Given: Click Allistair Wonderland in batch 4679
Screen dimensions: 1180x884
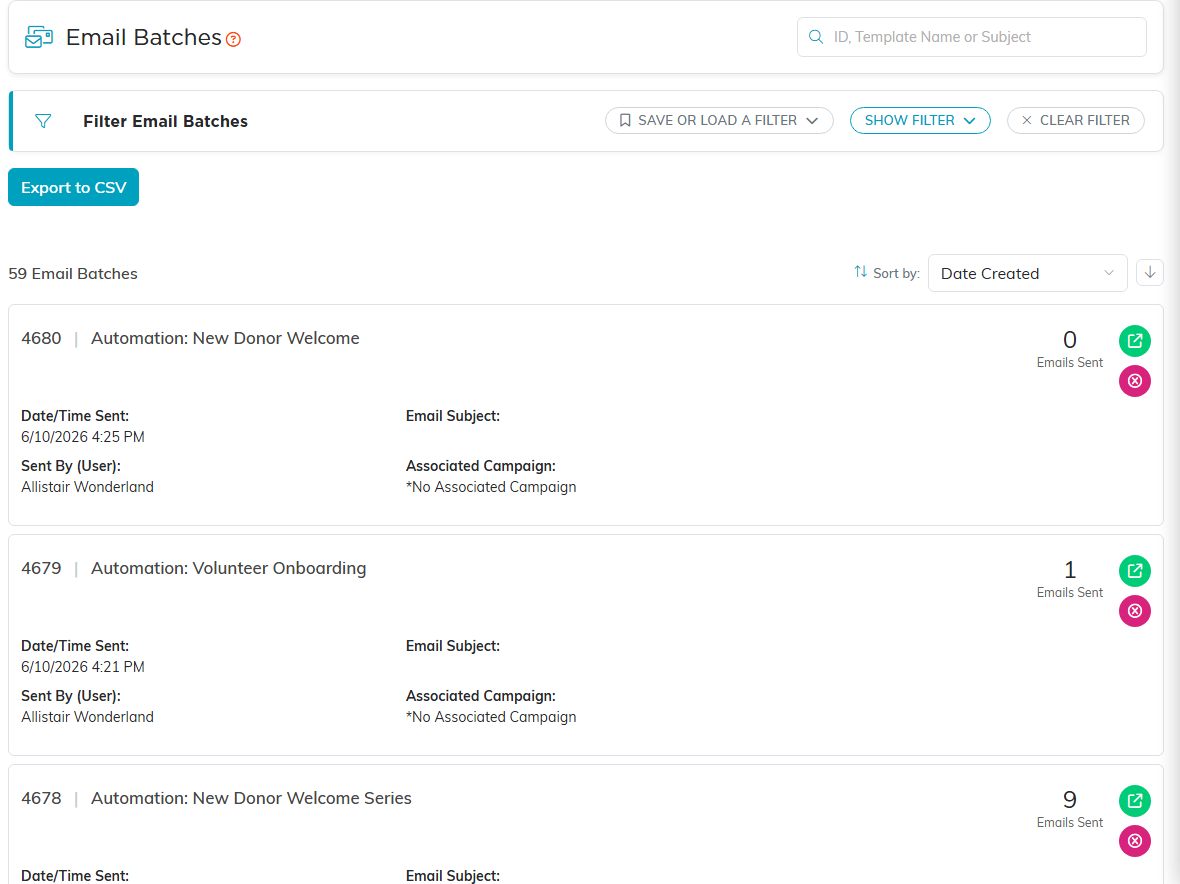Looking at the screenshot, I should point(87,717).
